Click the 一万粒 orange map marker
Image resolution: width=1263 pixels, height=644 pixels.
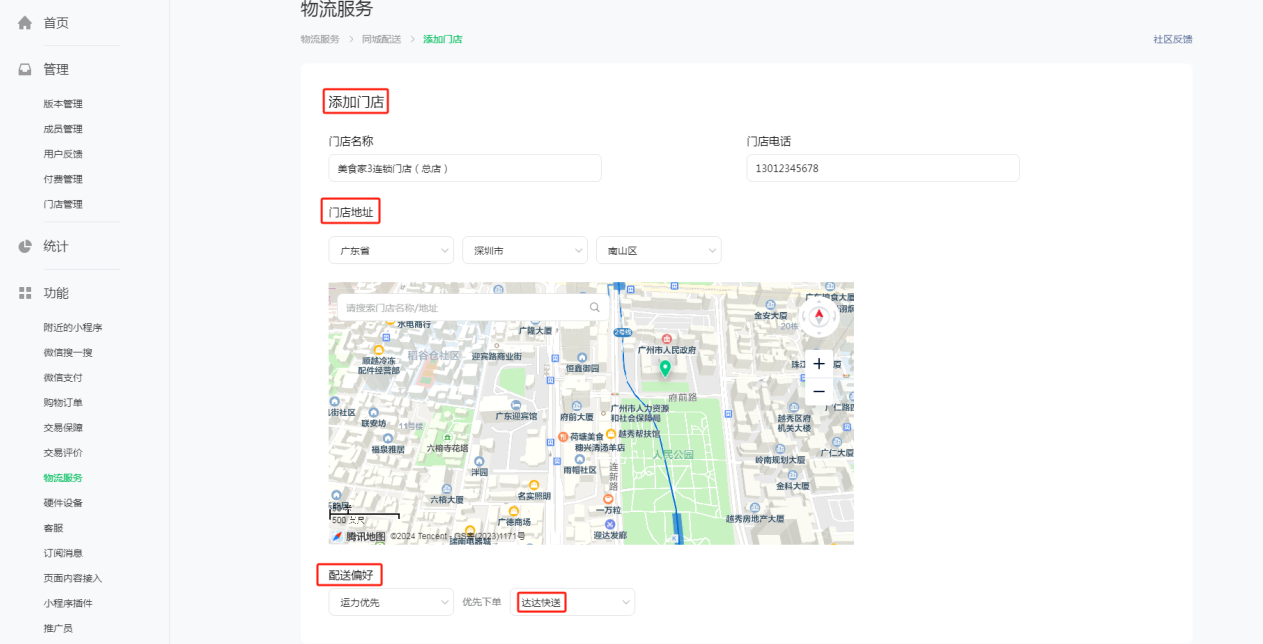[x=609, y=498]
